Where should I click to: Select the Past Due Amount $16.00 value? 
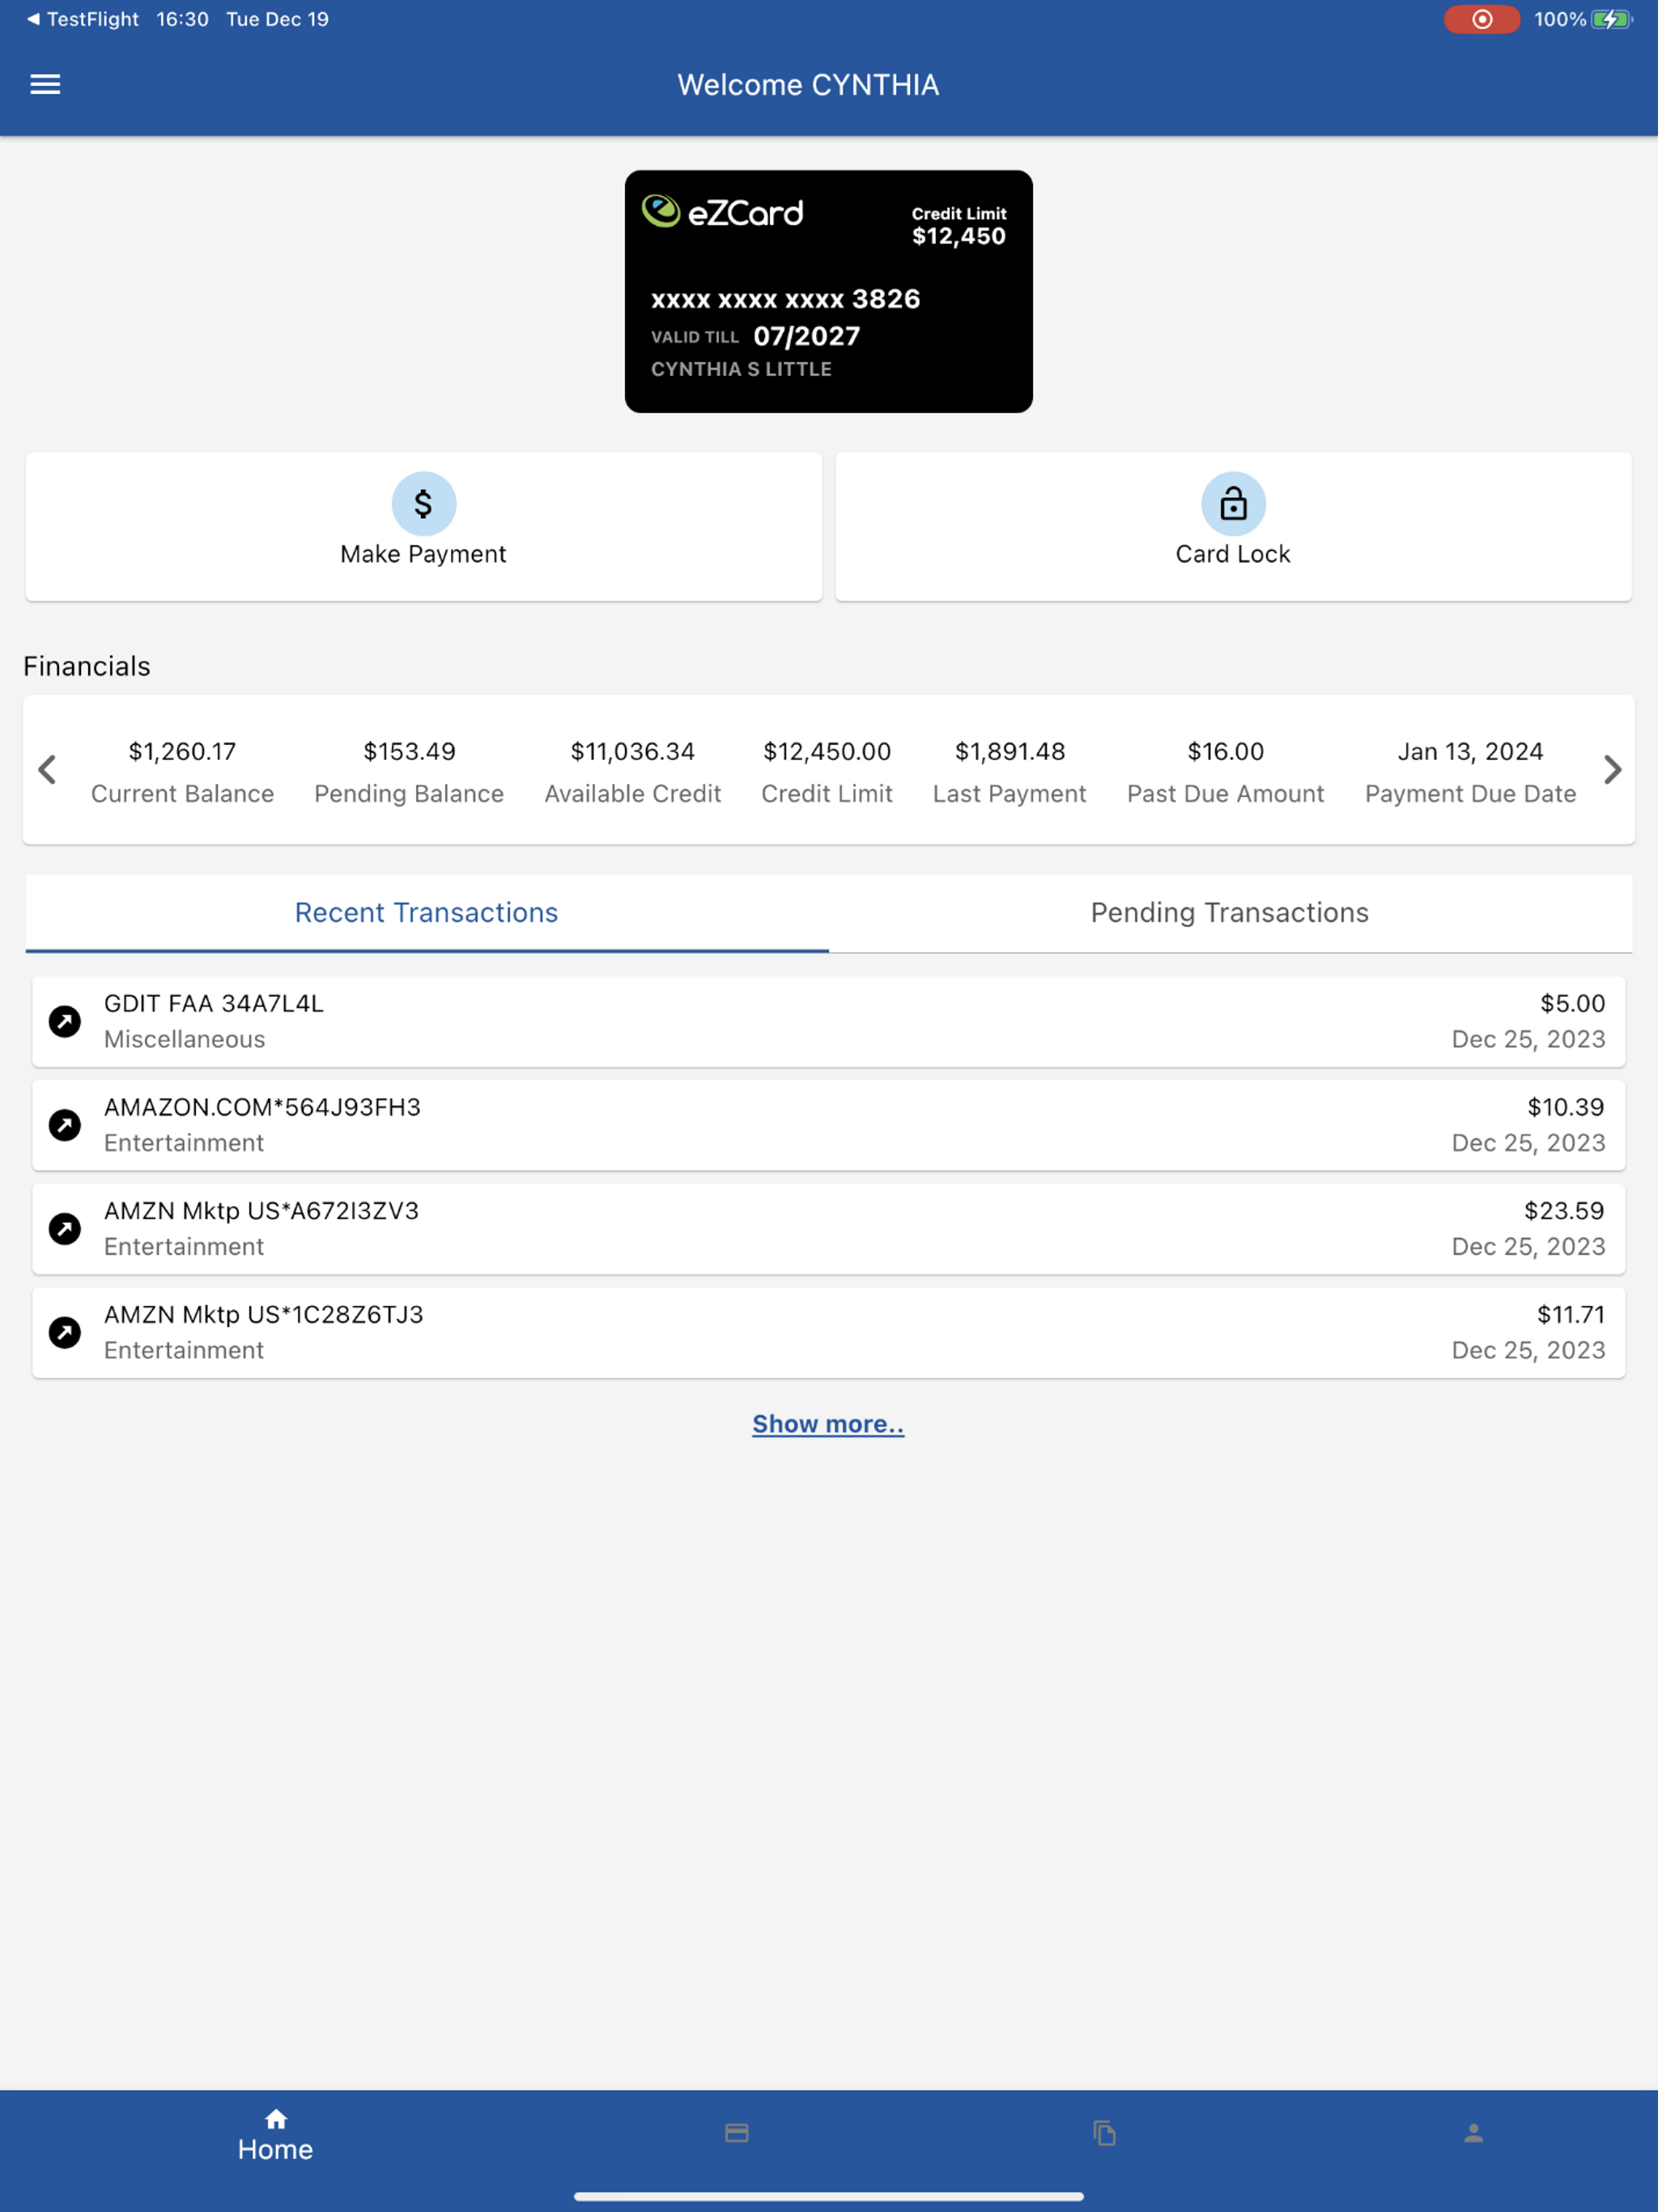pyautogui.click(x=1225, y=751)
